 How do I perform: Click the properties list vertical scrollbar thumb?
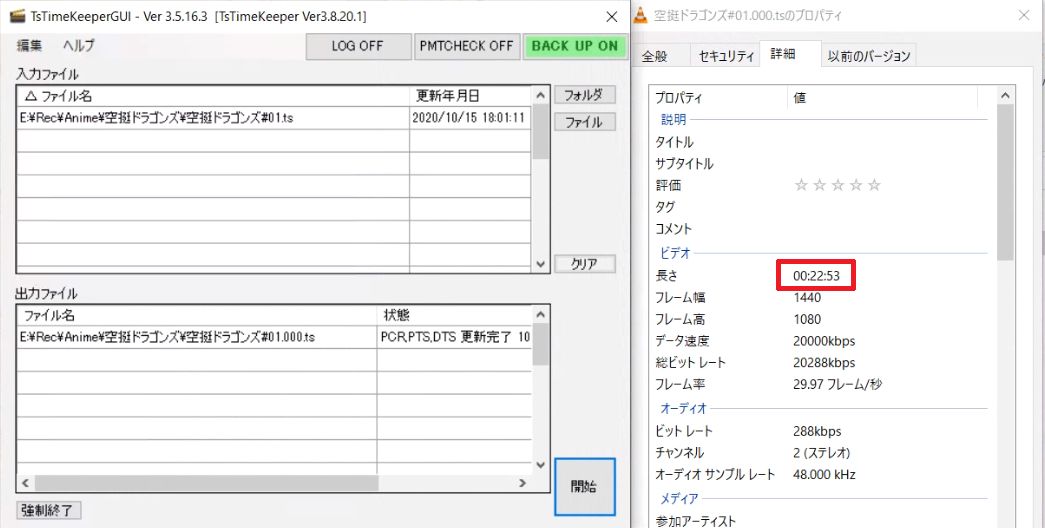click(x=1005, y=182)
